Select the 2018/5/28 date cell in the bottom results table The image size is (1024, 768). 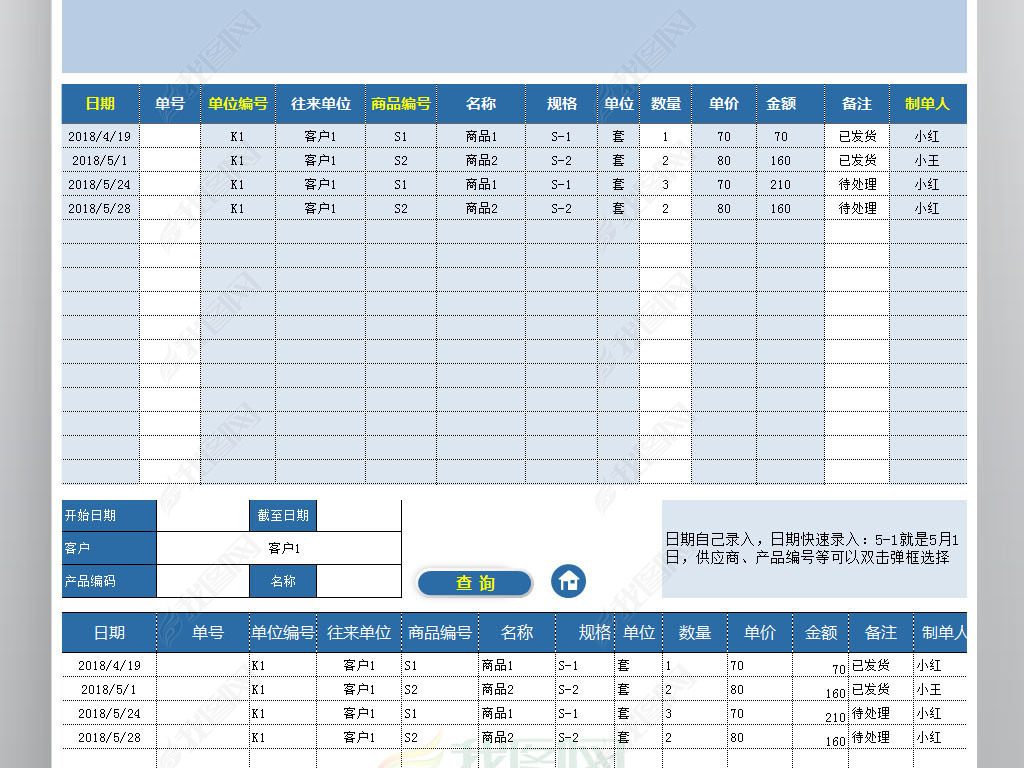click(109, 738)
